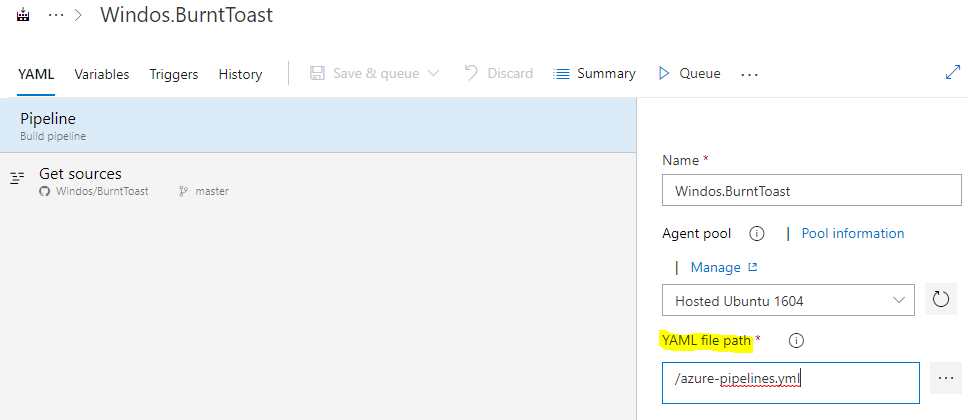Screen dimensions: 980x420
Task: Focus the YAML file path input field
Action: [791, 382]
